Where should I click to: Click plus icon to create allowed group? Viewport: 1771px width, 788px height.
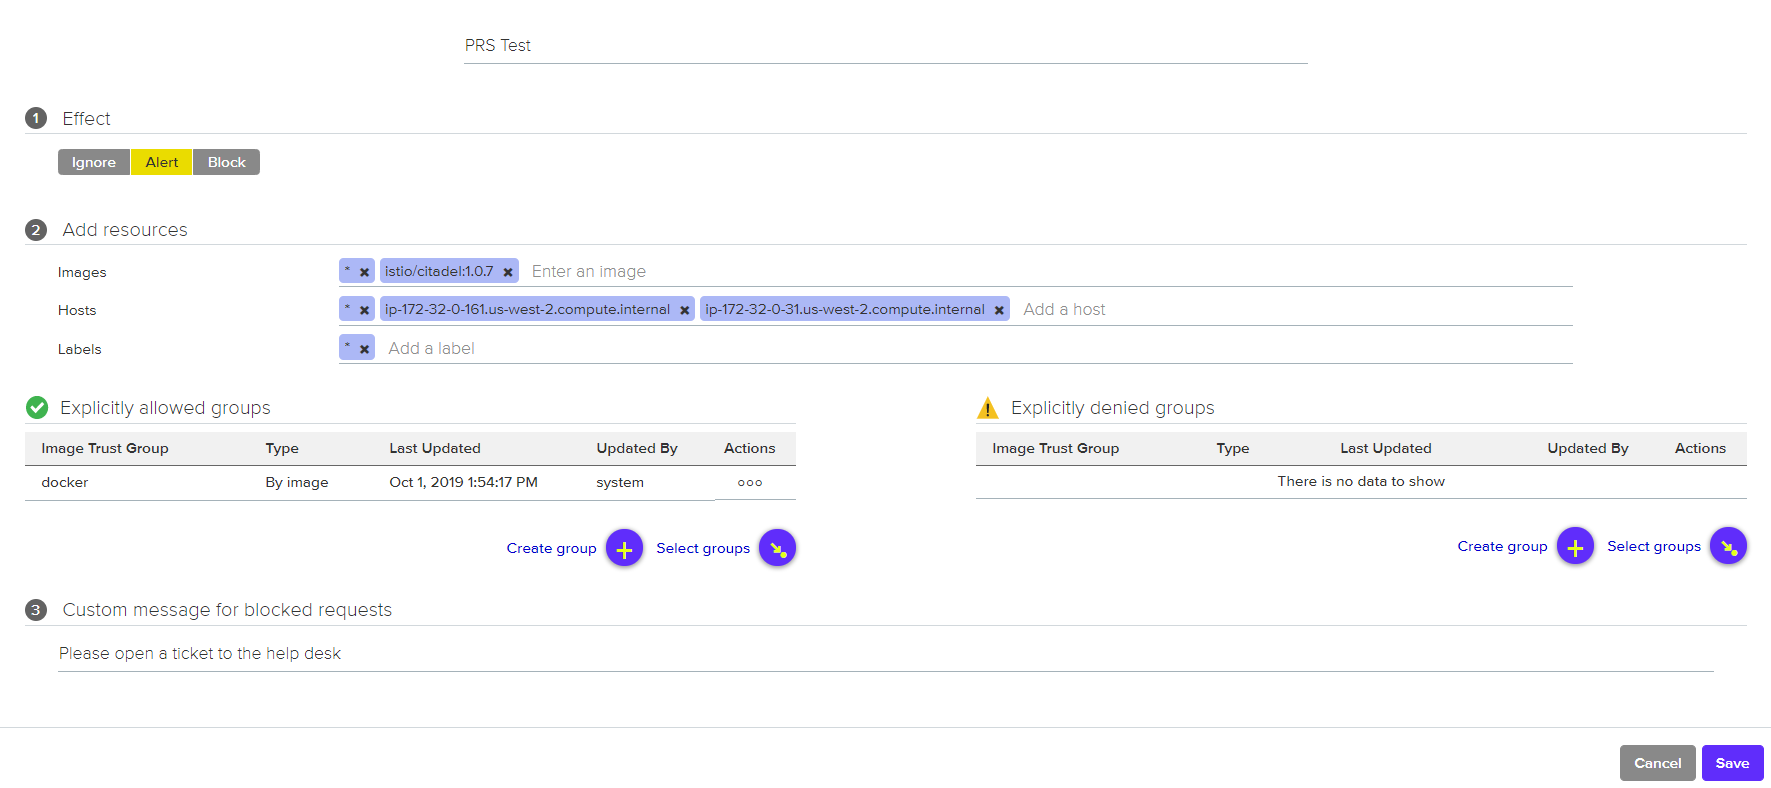(x=624, y=548)
